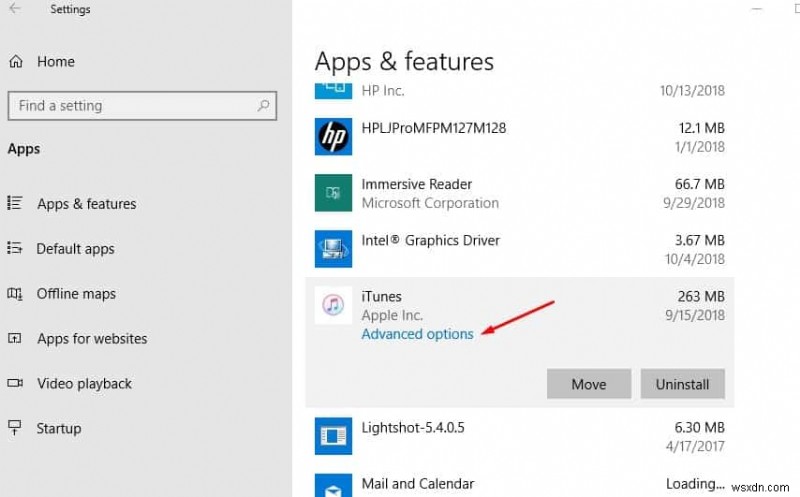Image resolution: width=800 pixels, height=497 pixels.
Task: Click the 263 MB size value
Action: [701, 296]
